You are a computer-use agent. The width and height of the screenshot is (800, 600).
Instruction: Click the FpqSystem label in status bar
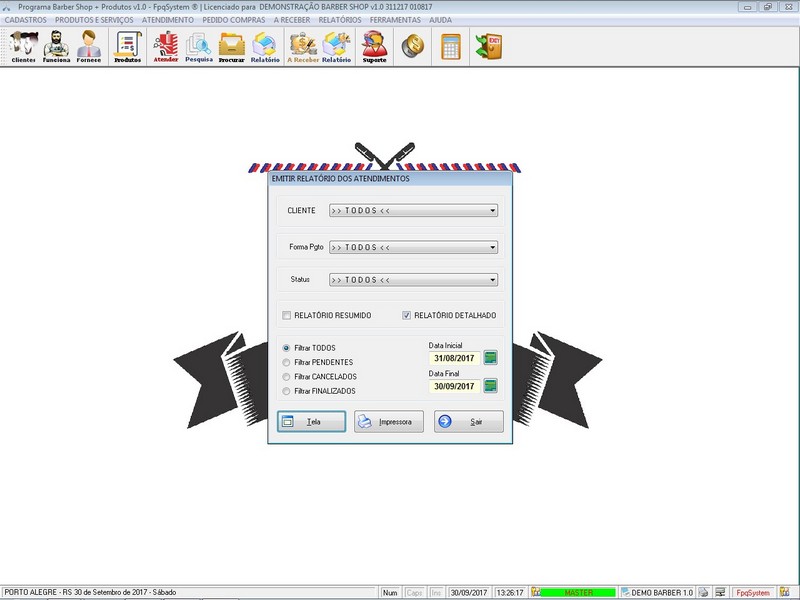753,592
